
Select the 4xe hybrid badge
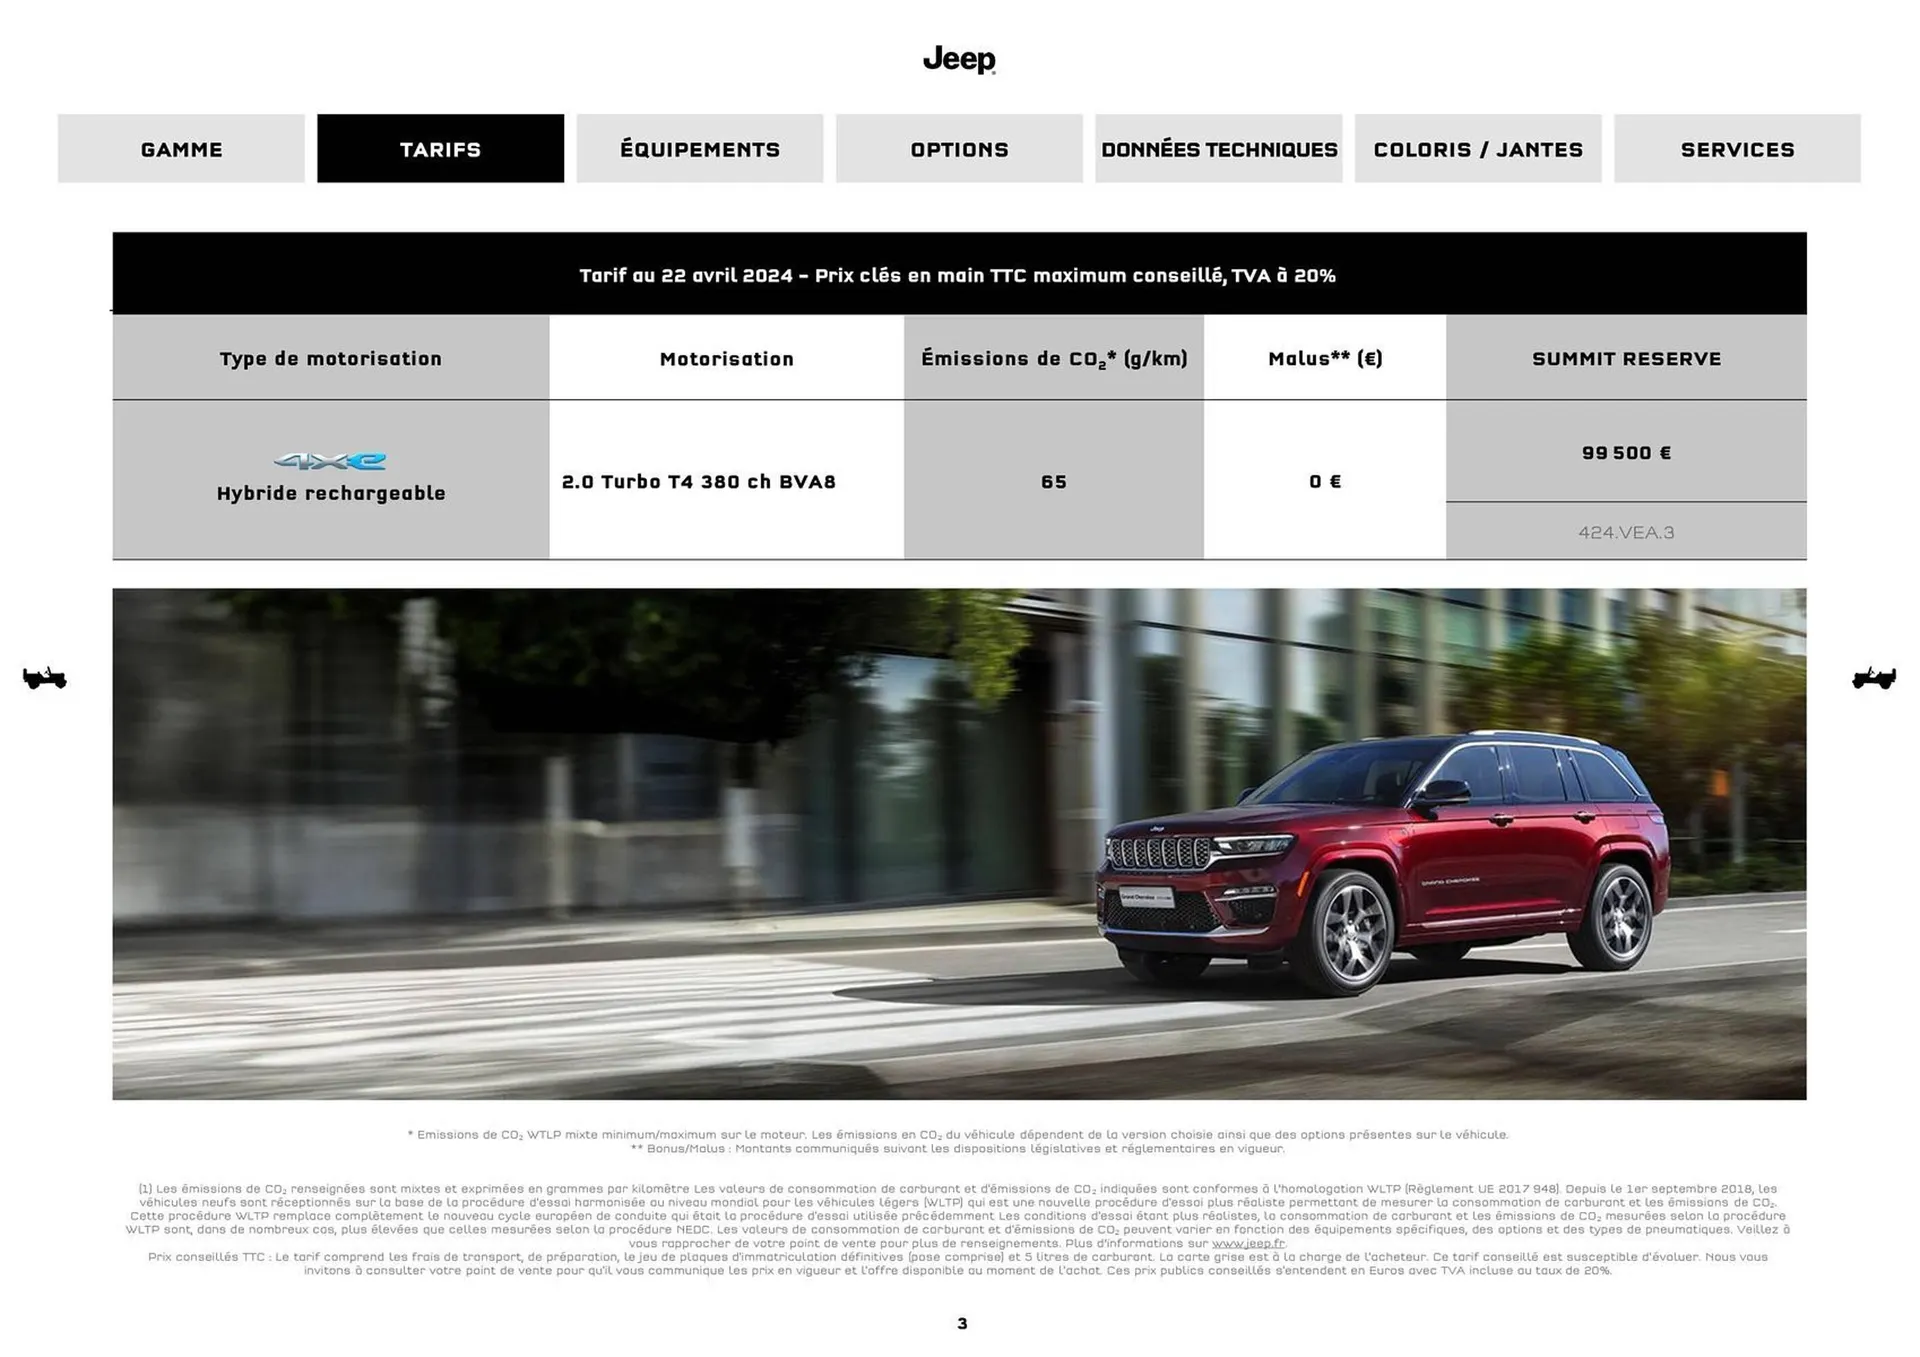(x=330, y=460)
